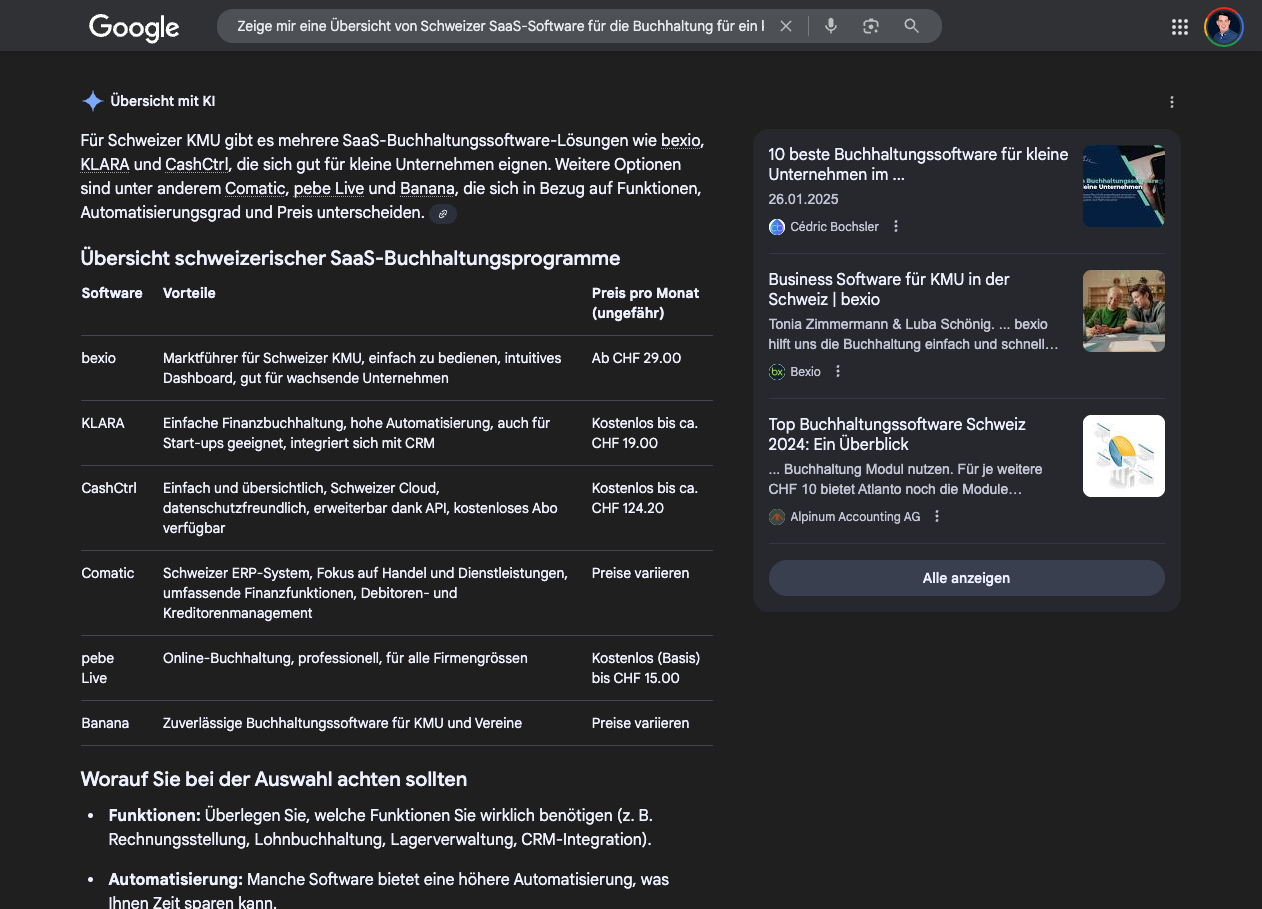Click the date '26.01.2025' on first result
This screenshot has width=1262, height=909.
pyautogui.click(x=803, y=199)
